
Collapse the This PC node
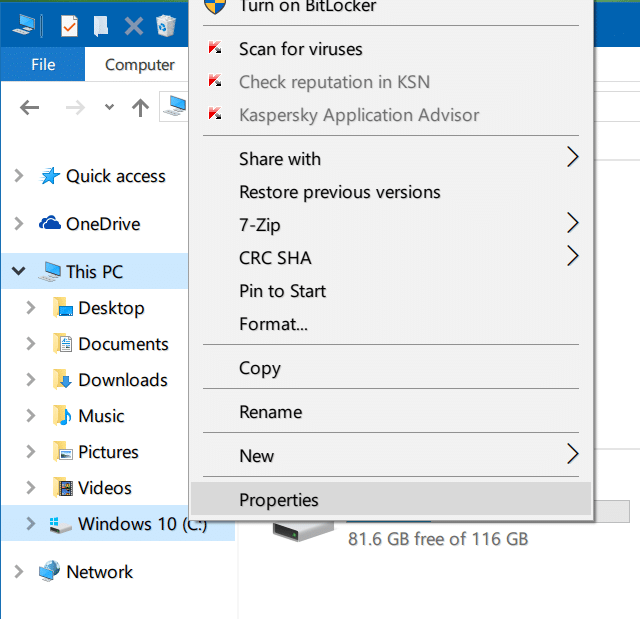(x=19, y=271)
